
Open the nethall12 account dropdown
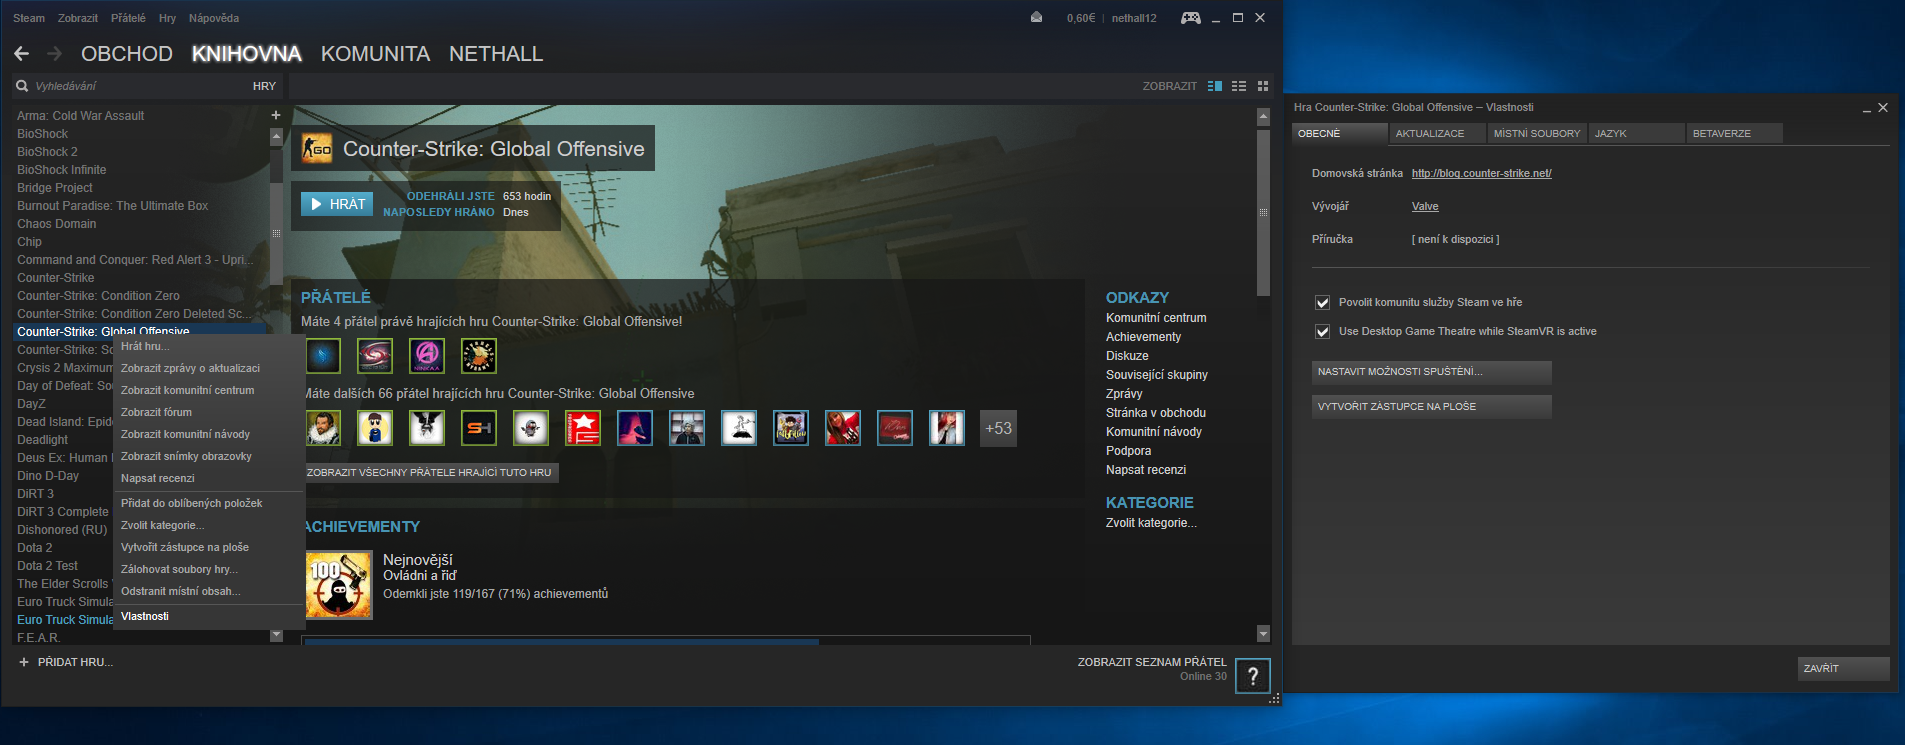[x=1134, y=18]
